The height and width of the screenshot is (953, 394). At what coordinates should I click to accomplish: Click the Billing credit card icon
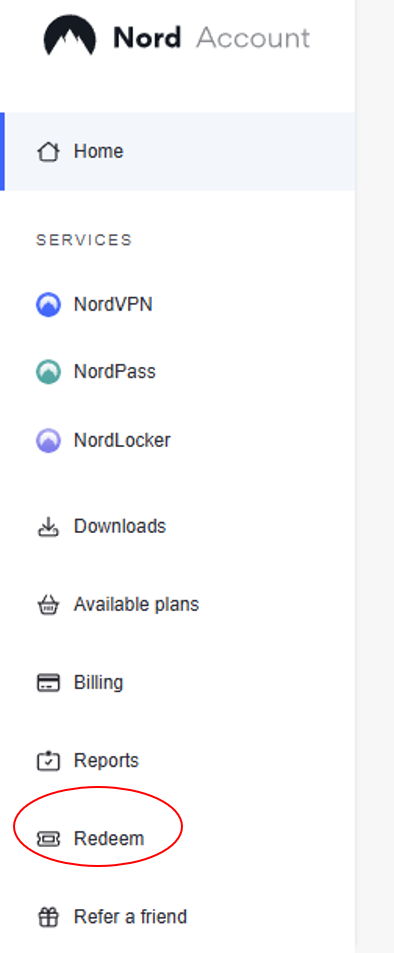click(48, 683)
